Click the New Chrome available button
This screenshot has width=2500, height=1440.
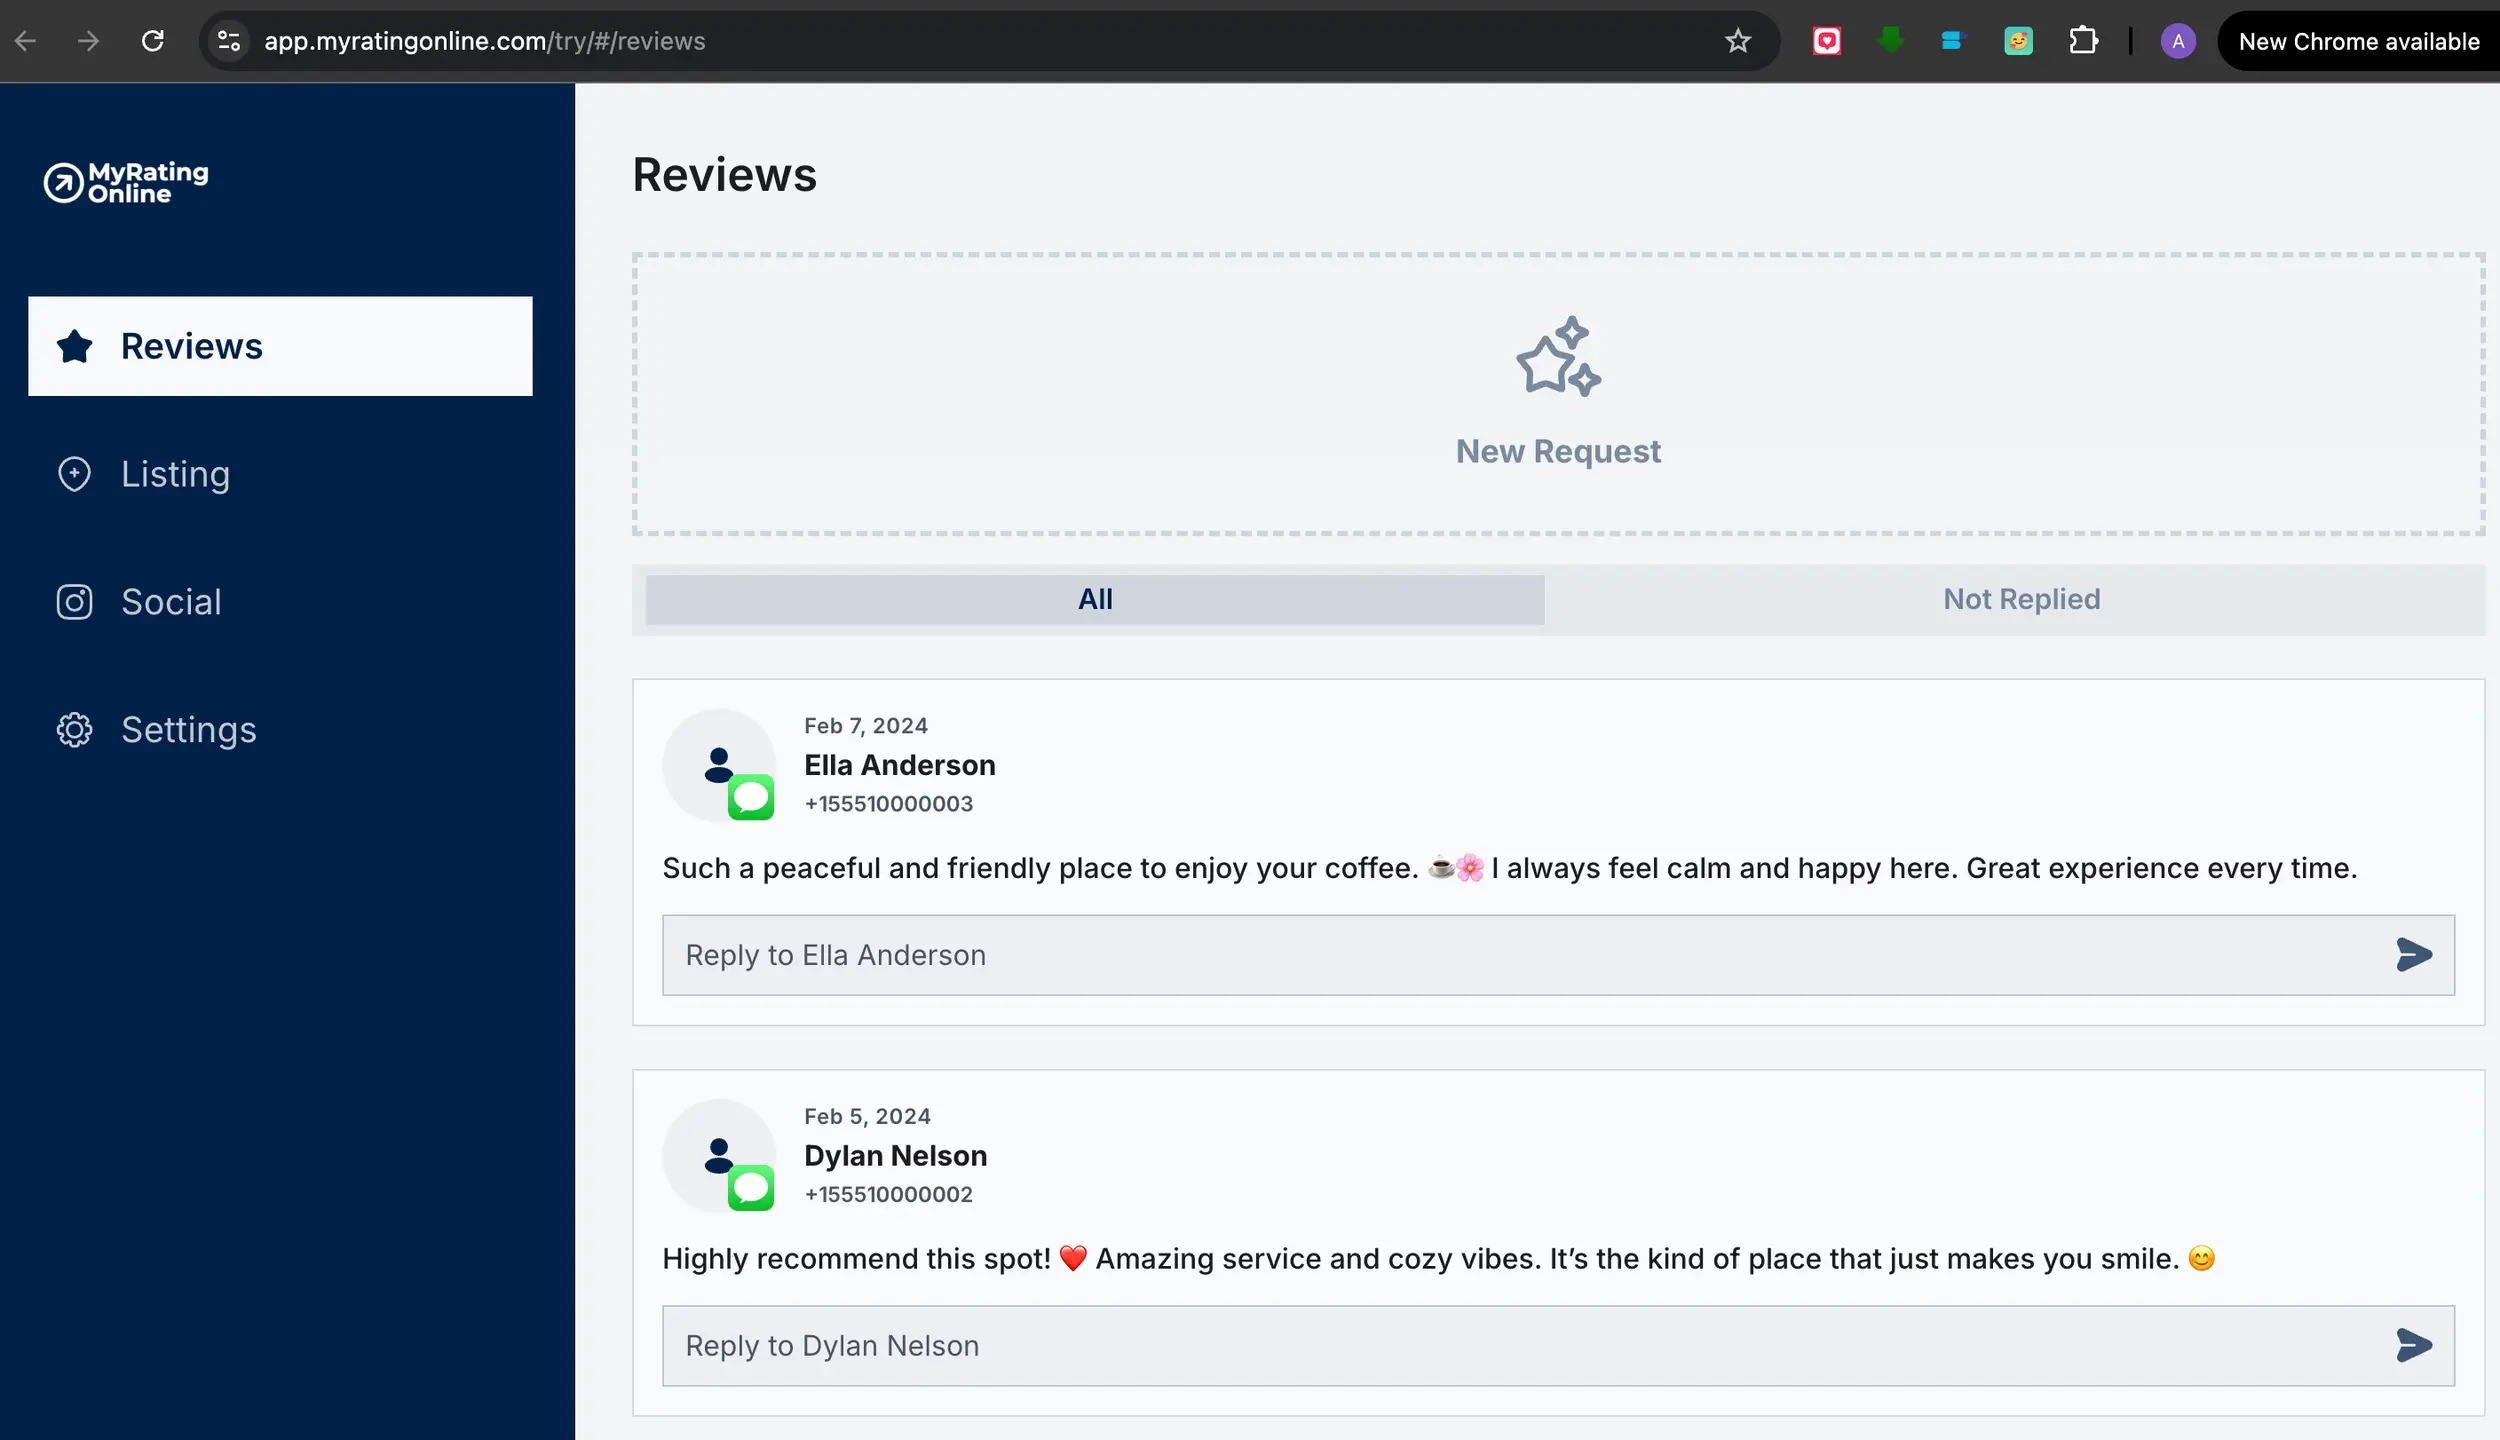pos(2358,41)
